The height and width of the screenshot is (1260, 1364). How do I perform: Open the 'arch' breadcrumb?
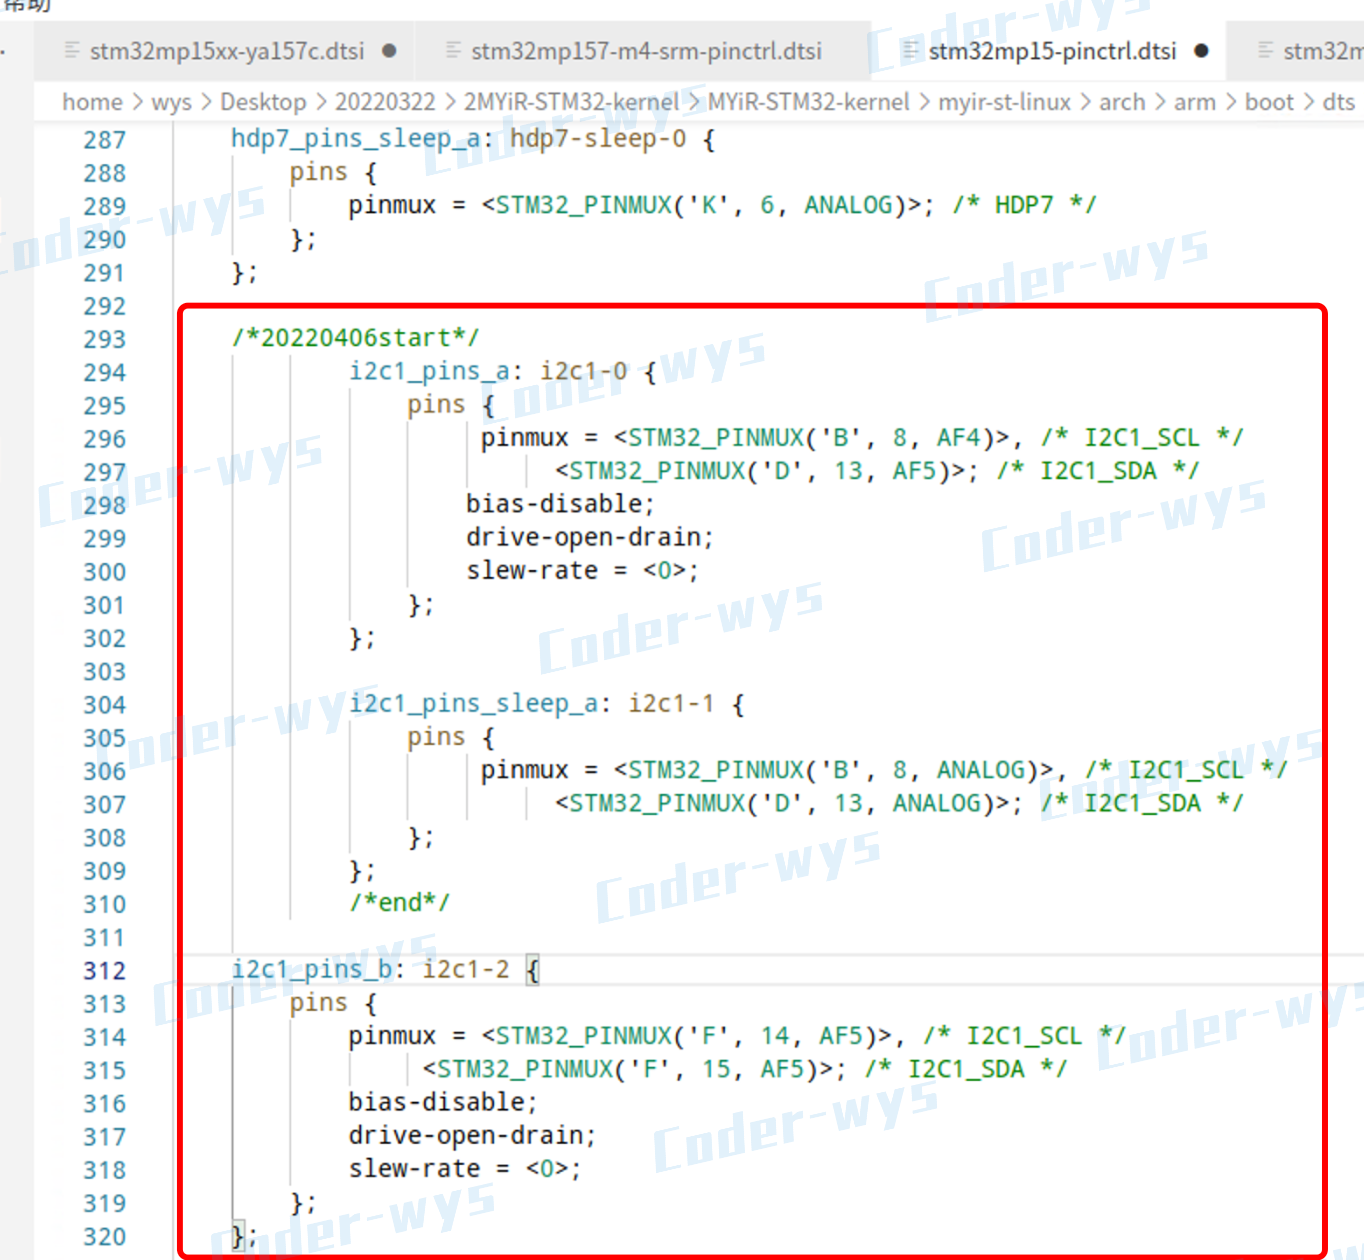click(1122, 102)
